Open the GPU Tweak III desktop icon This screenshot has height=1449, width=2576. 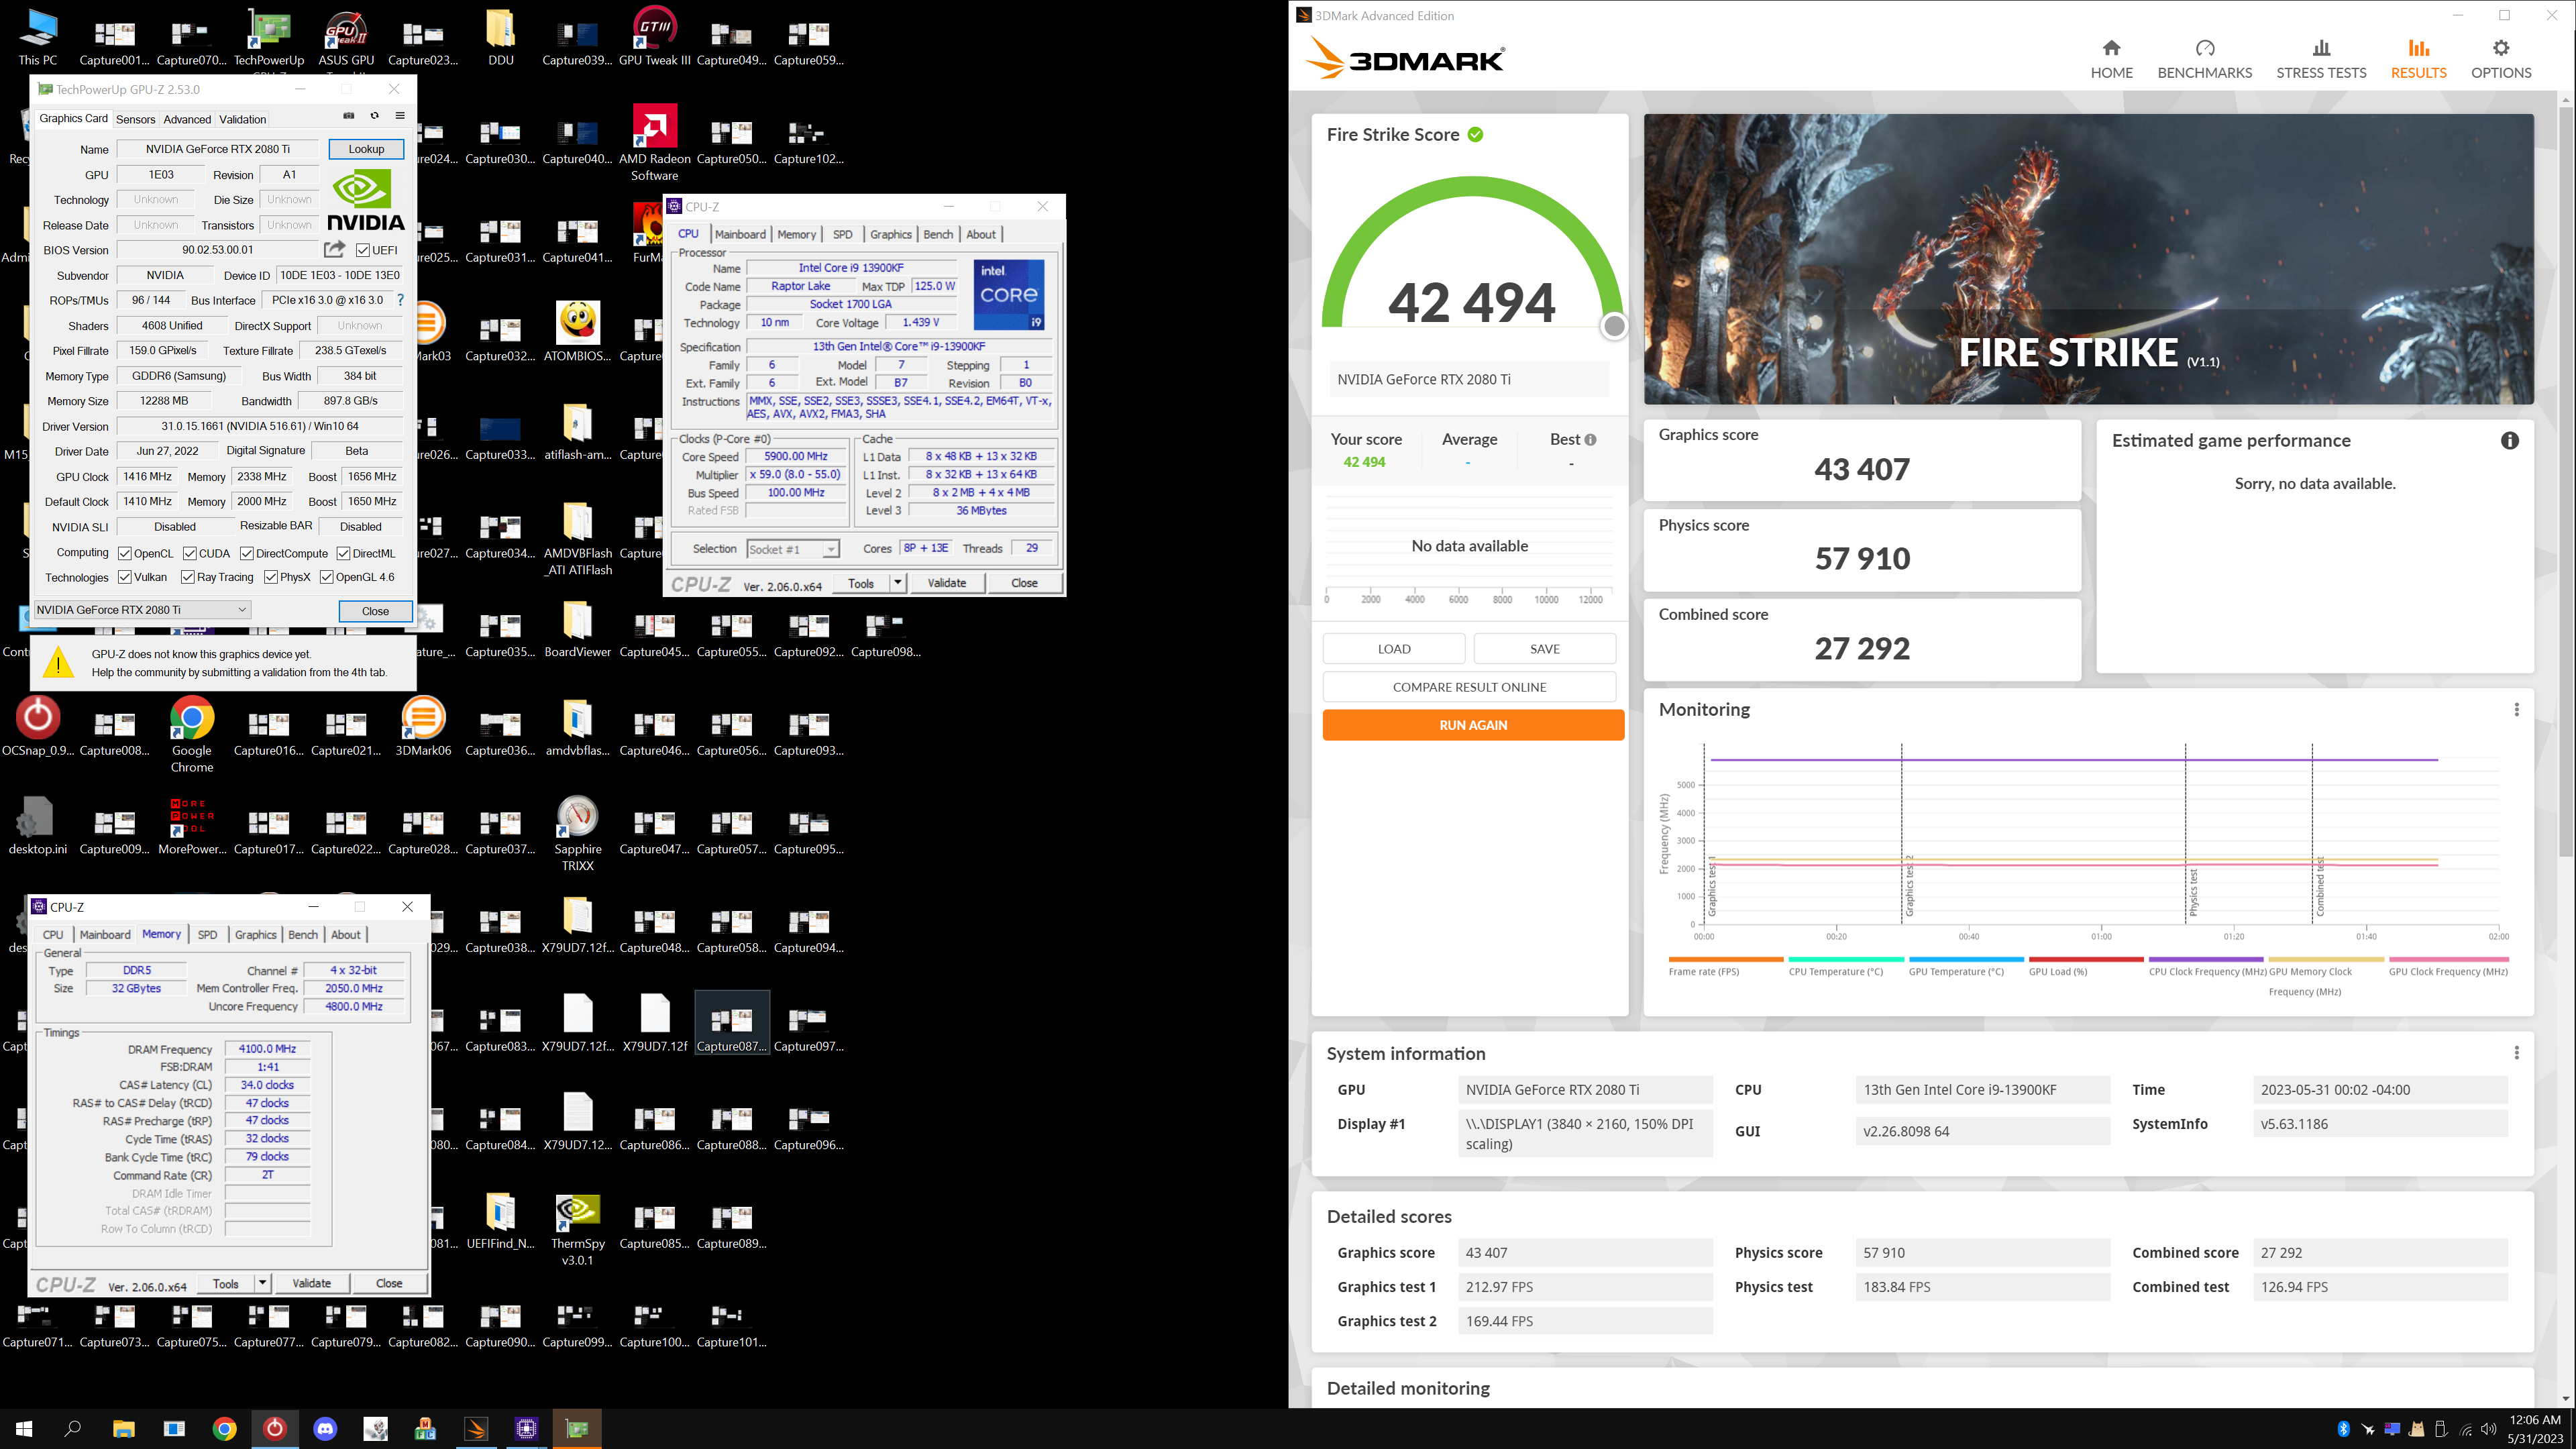click(x=655, y=37)
